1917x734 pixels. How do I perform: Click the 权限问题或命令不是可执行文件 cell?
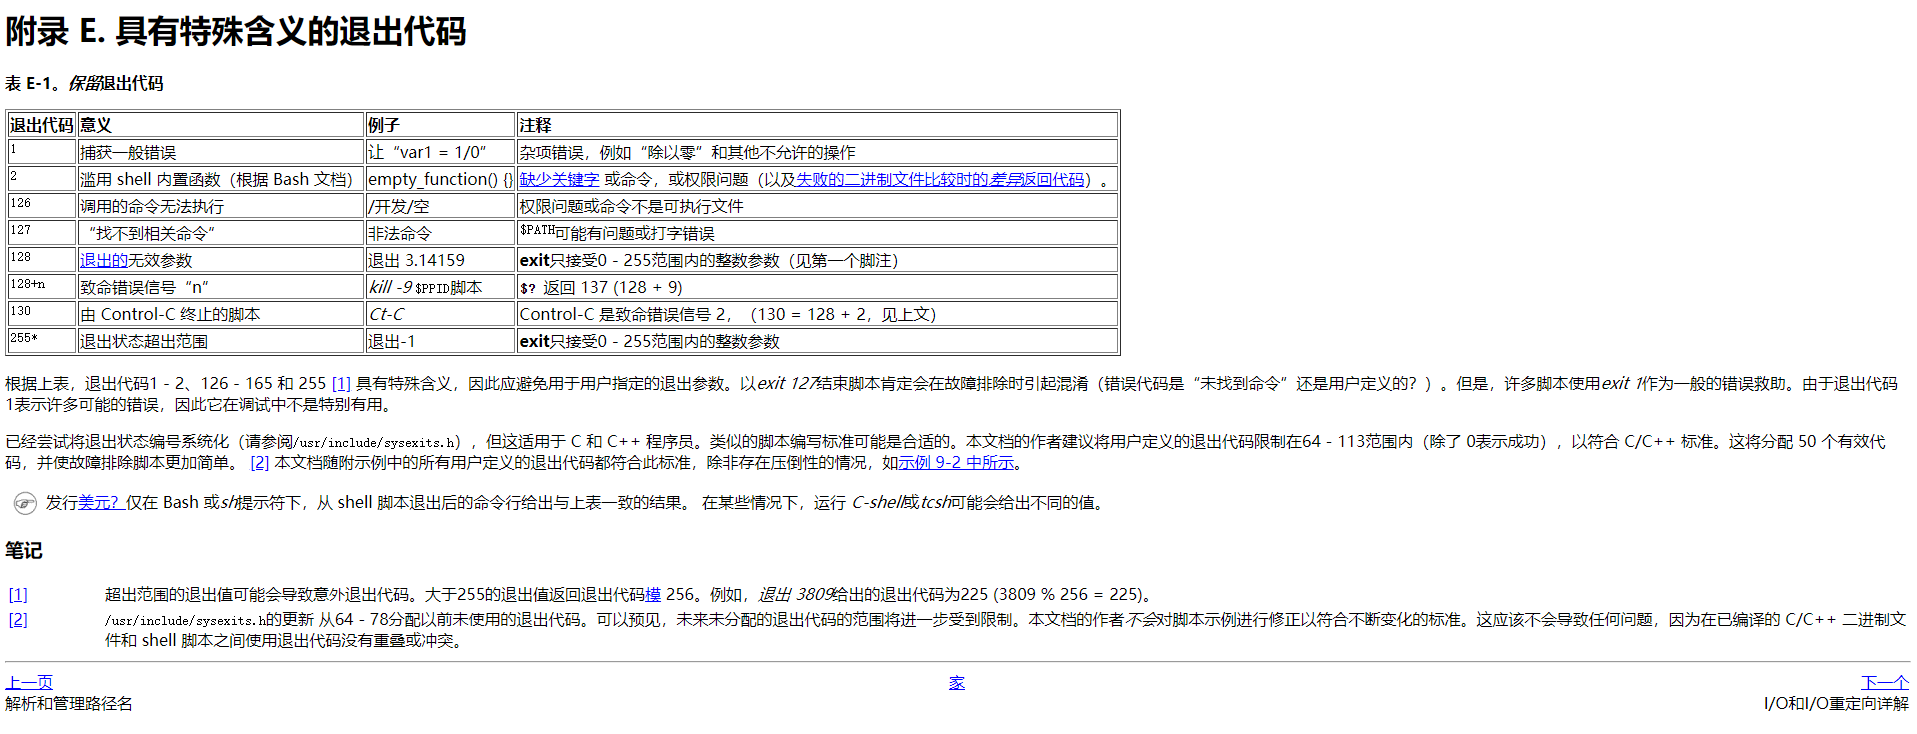[x=817, y=206]
